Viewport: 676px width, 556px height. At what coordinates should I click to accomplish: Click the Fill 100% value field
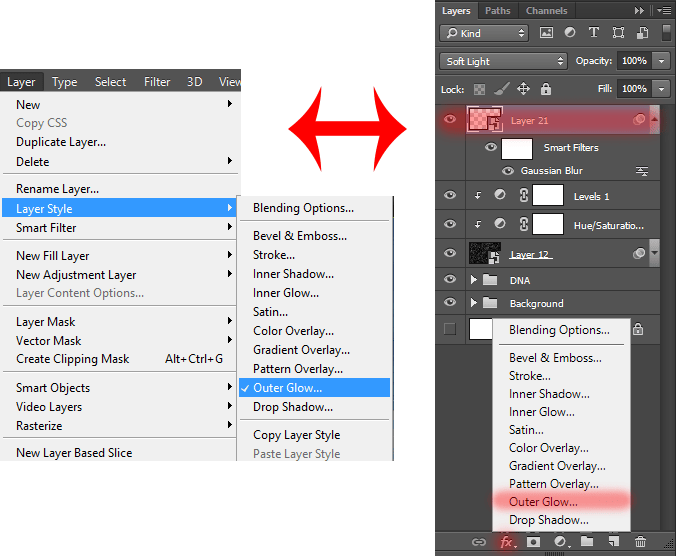(x=634, y=89)
